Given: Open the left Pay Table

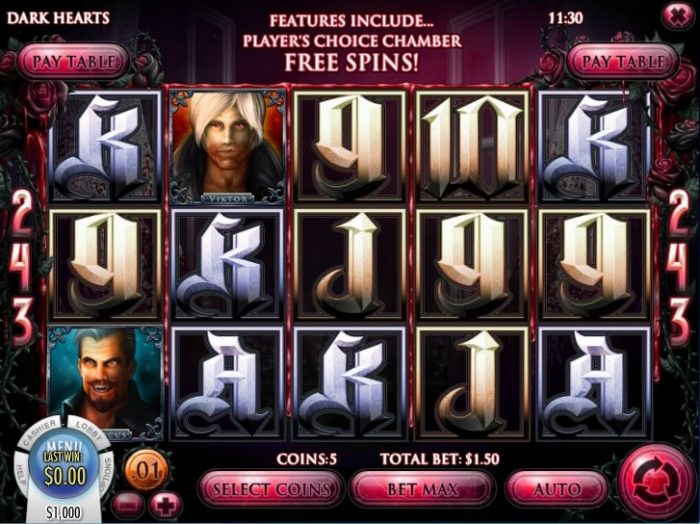Looking at the screenshot, I should [74, 61].
